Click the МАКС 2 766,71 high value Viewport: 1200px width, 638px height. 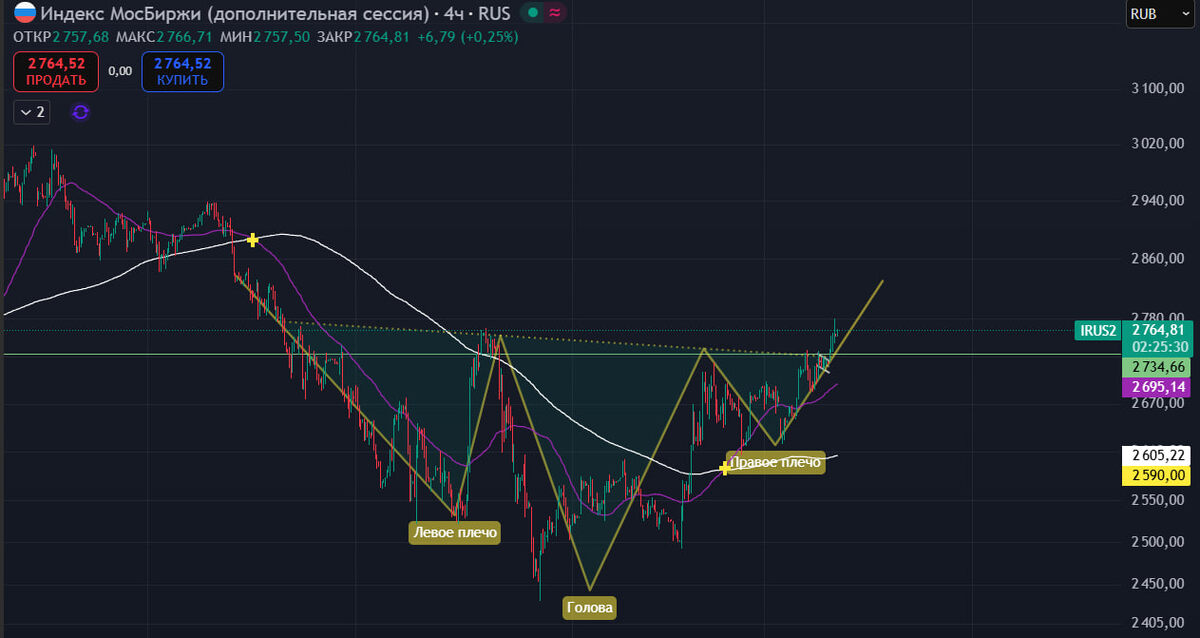click(x=164, y=36)
